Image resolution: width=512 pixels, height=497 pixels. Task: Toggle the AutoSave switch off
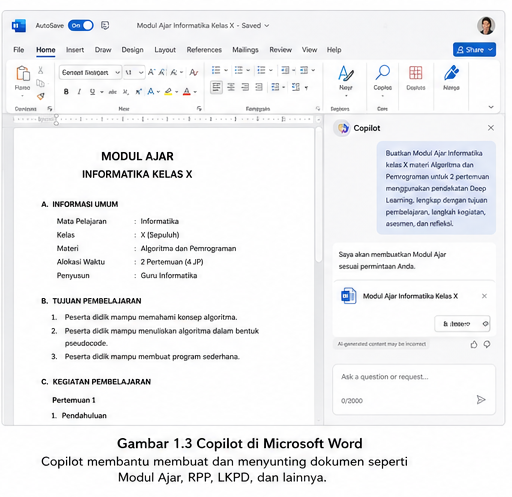[81, 26]
